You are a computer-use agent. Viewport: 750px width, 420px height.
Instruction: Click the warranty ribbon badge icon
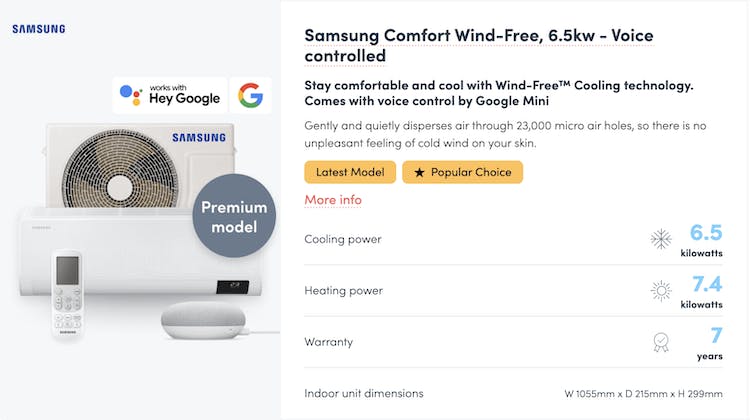click(x=661, y=343)
